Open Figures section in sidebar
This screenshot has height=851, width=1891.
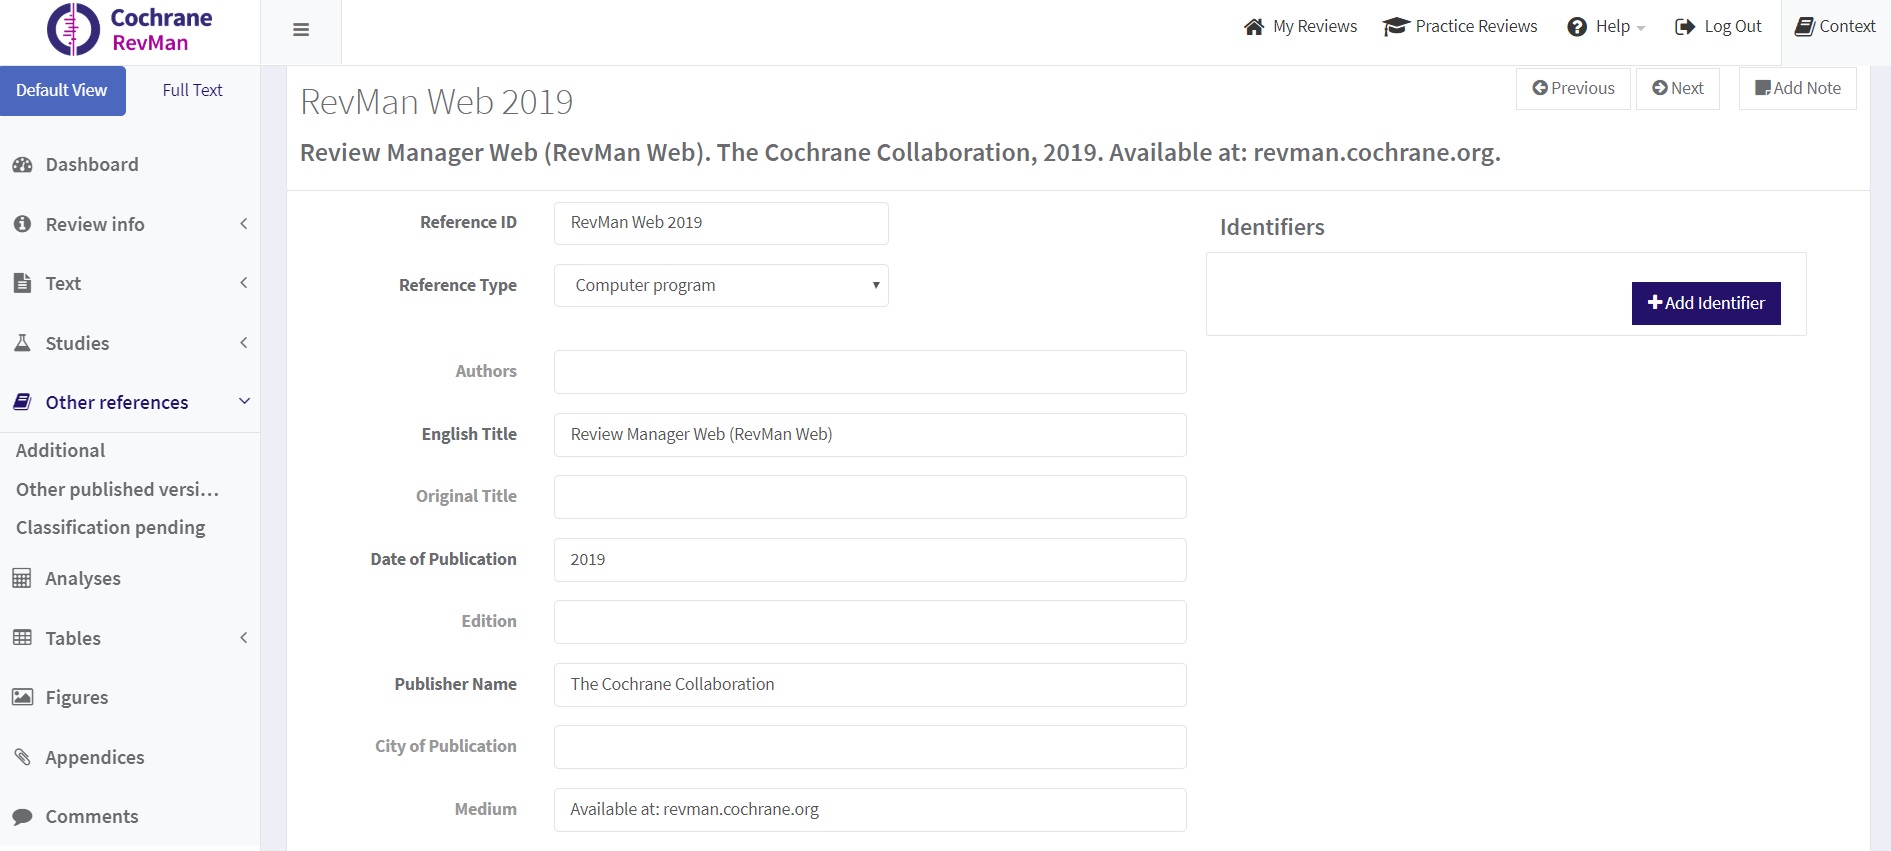(76, 698)
